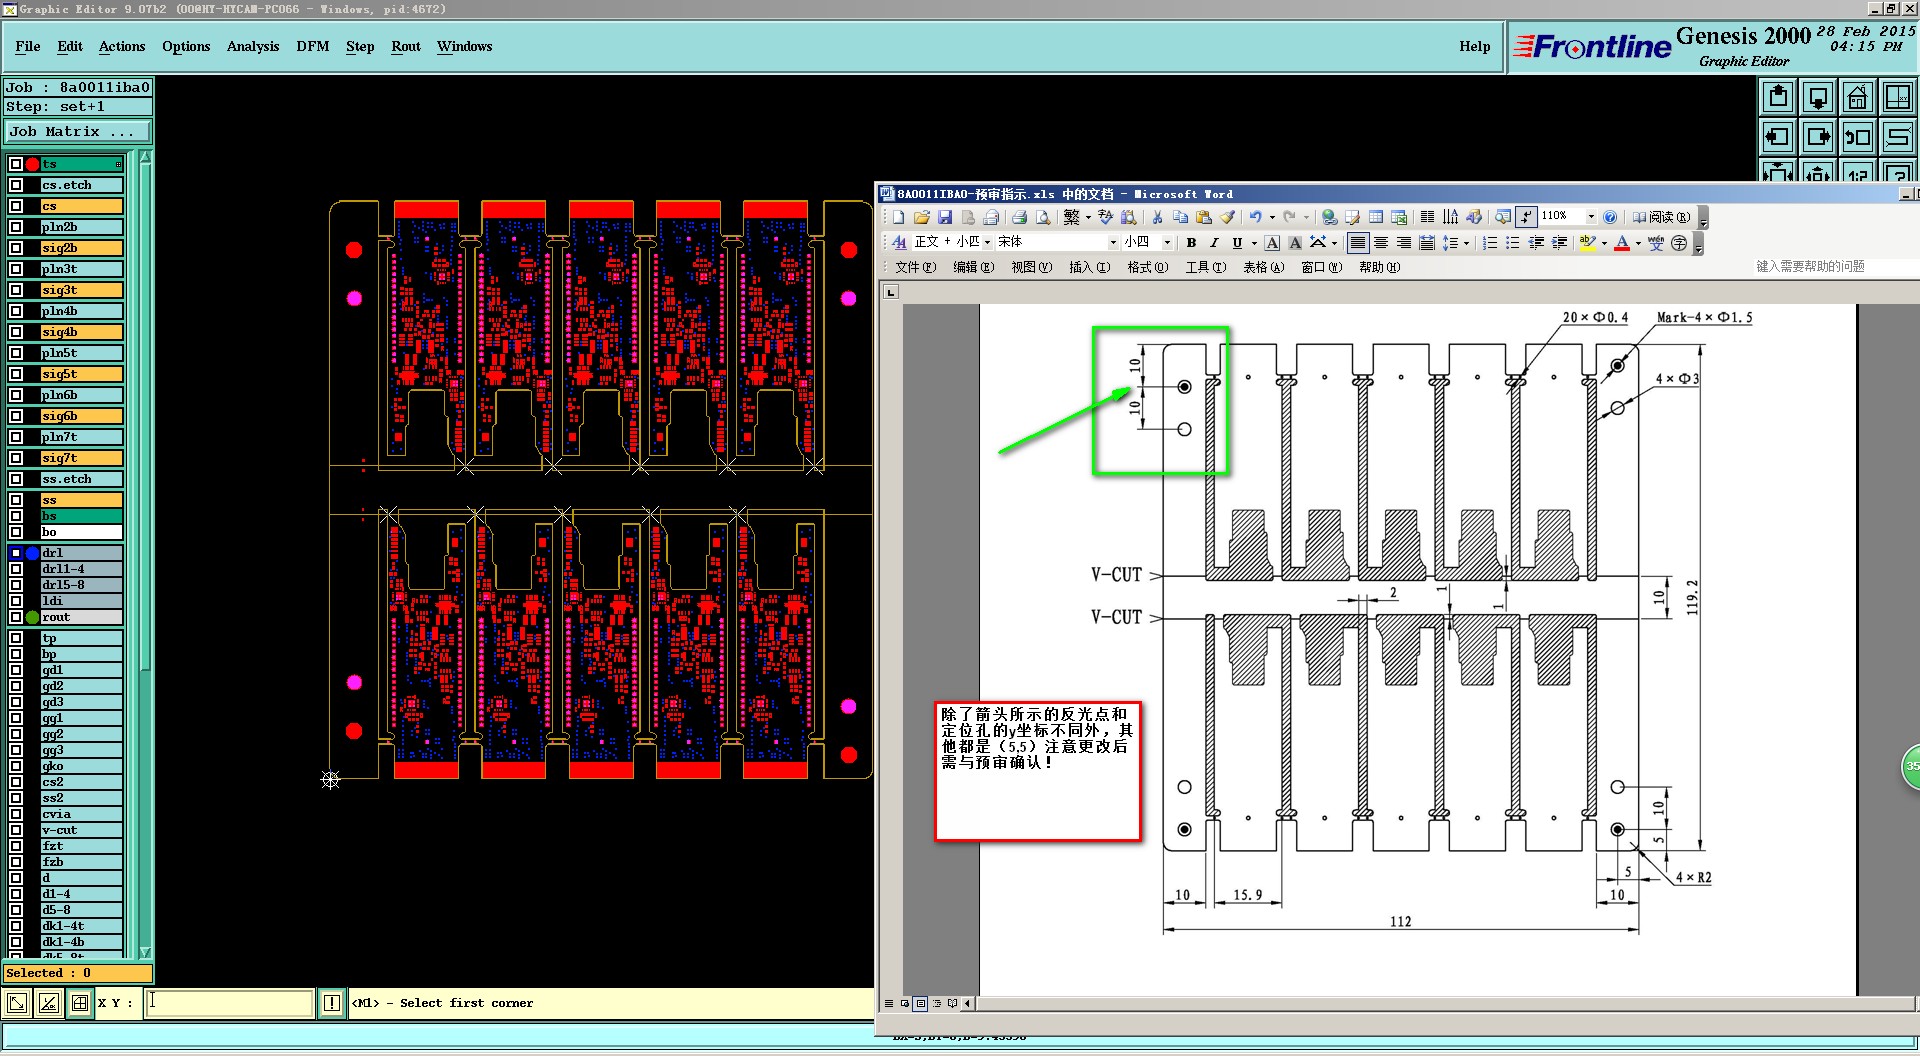Image resolution: width=1920 pixels, height=1056 pixels.
Task: Click the grid snap icon left of X Y
Action: [79, 1003]
